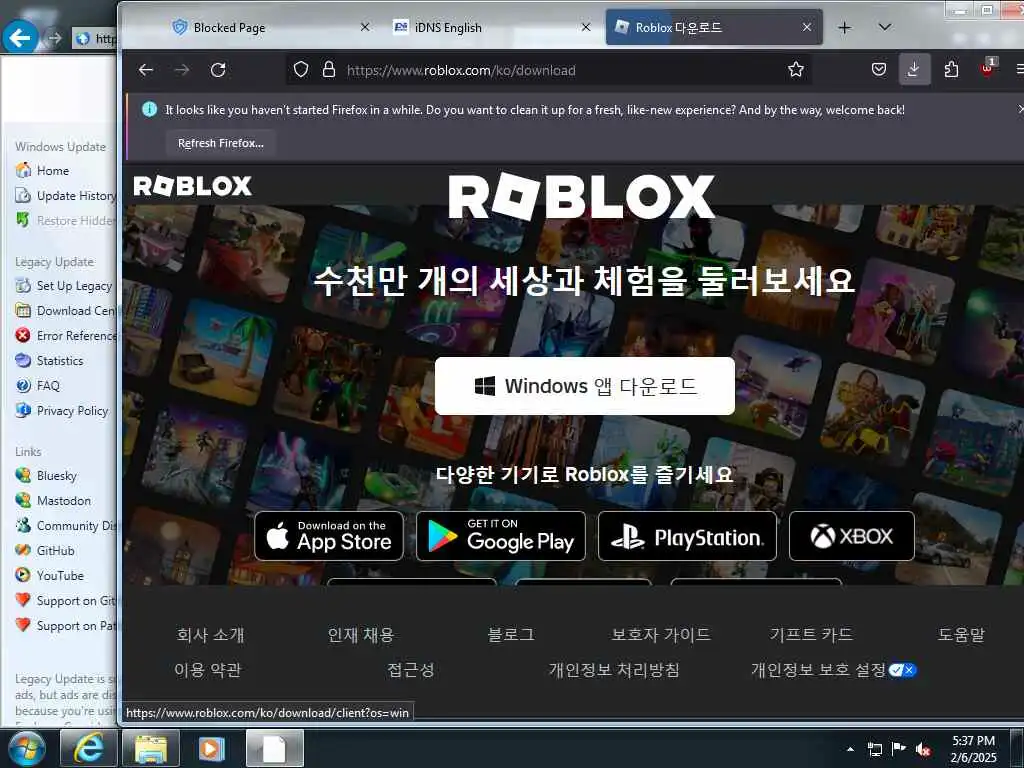
Task: Click the small Roblox logo at top left
Action: point(192,186)
